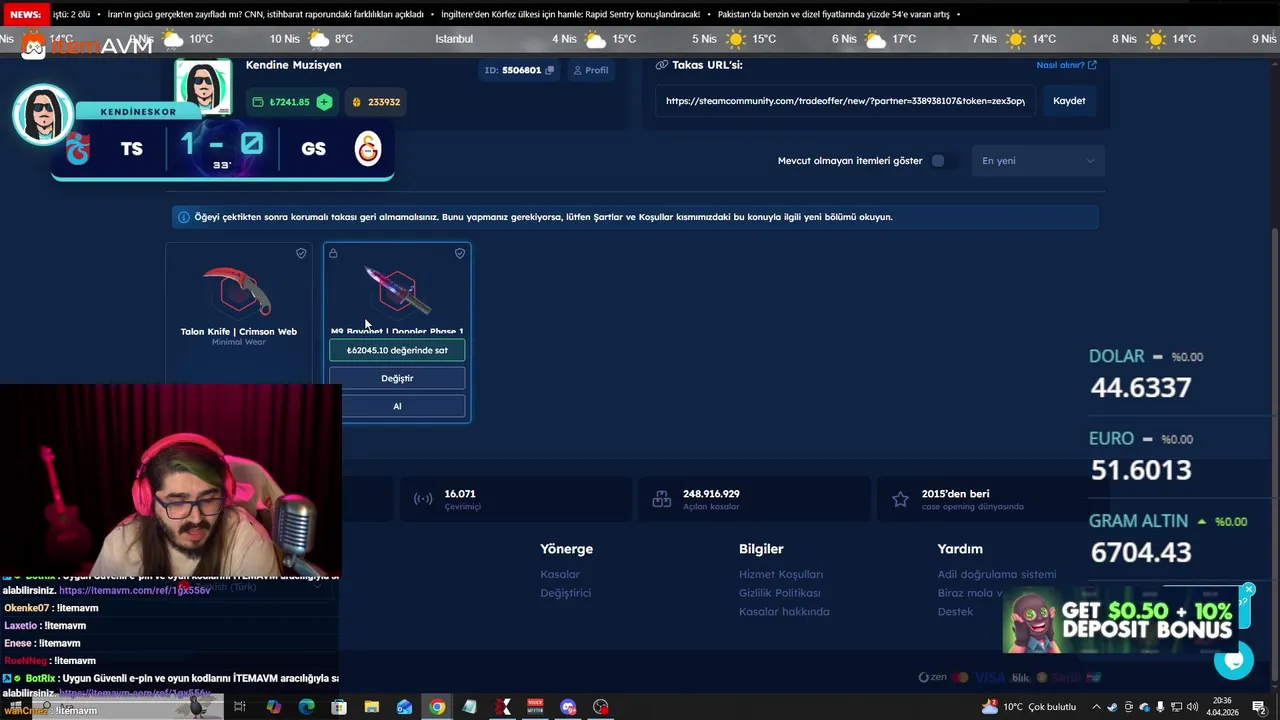This screenshot has height=720, width=1280.
Task: Switch to Google Chrome in the taskbar
Action: [437, 707]
